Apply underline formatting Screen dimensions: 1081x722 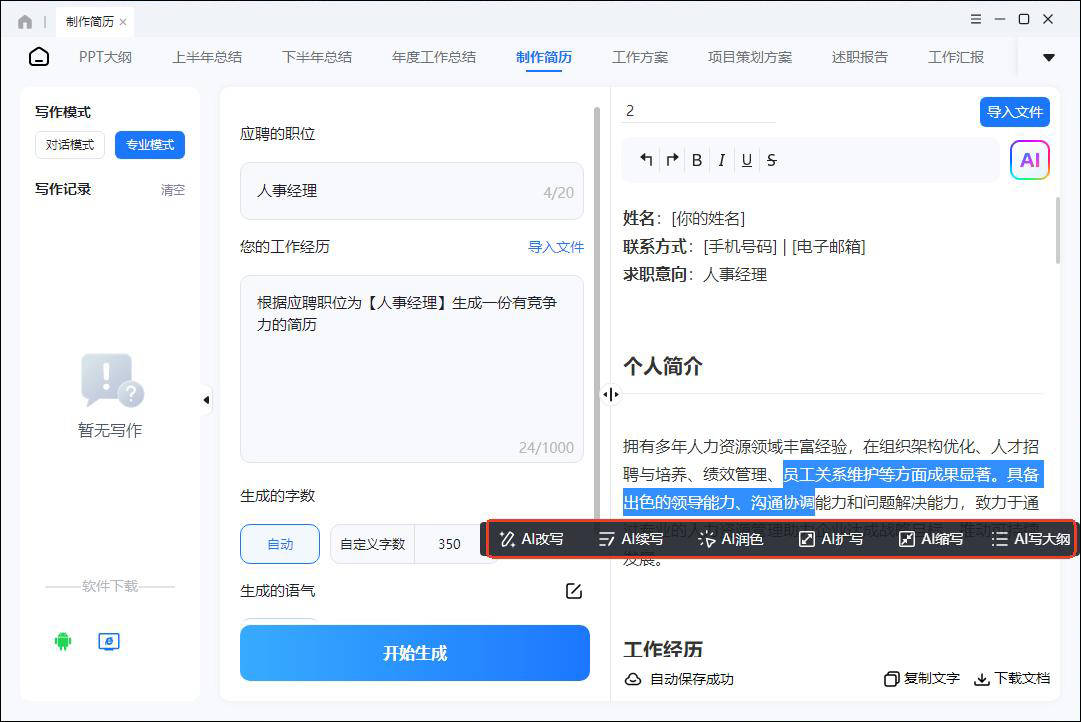coord(746,160)
